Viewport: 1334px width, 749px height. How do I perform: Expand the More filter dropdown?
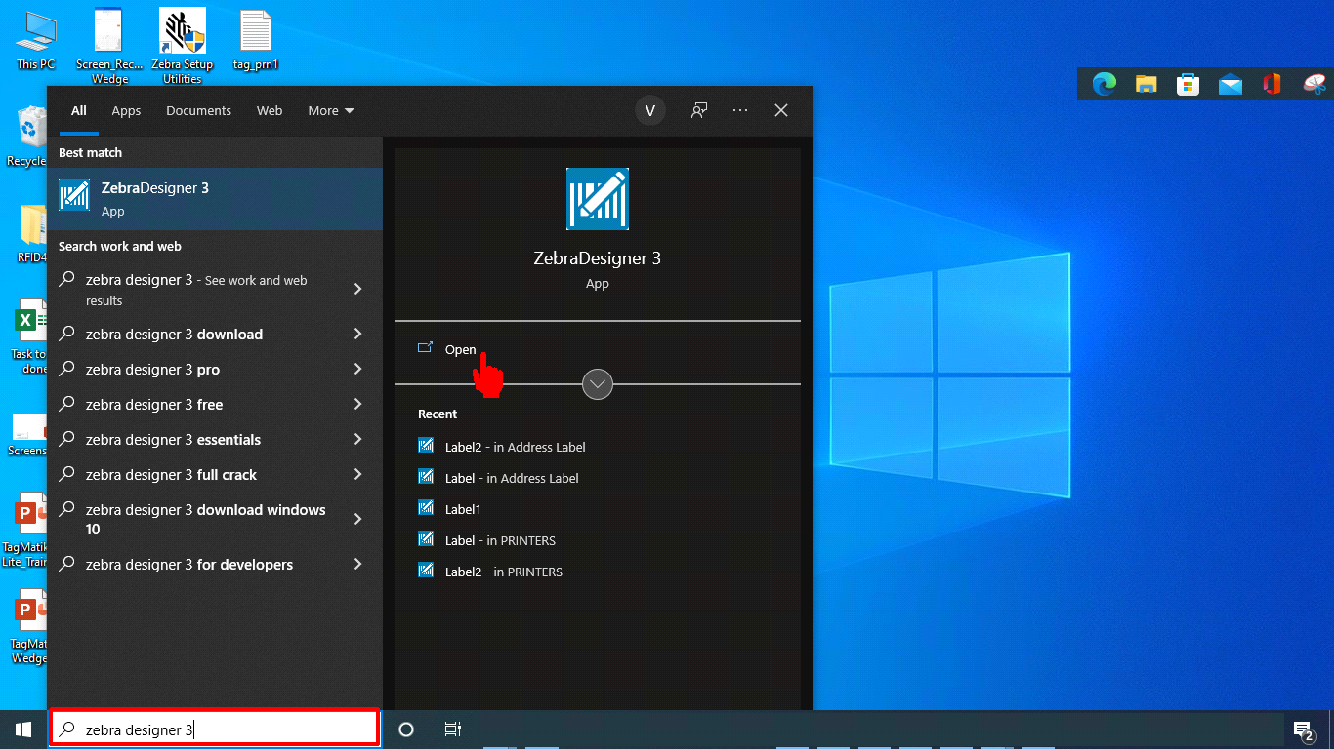[331, 111]
